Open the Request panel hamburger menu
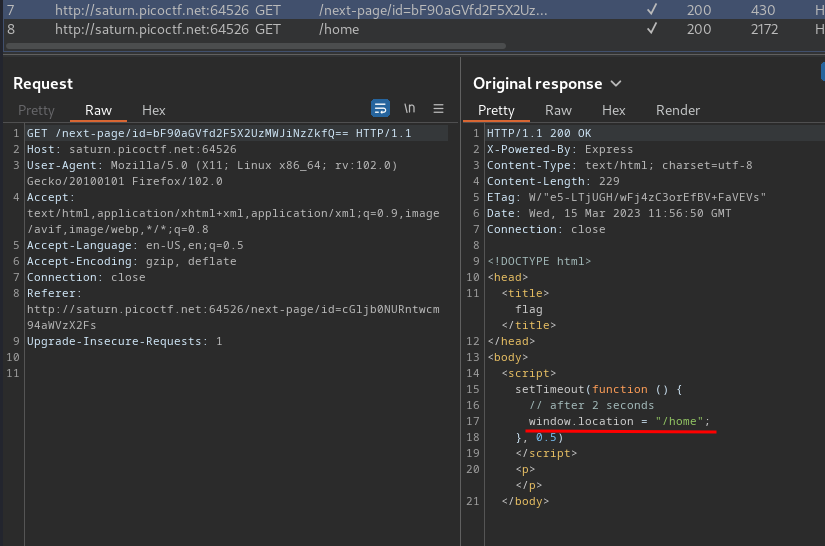Screen dimensions: 825x546 (x=438, y=108)
